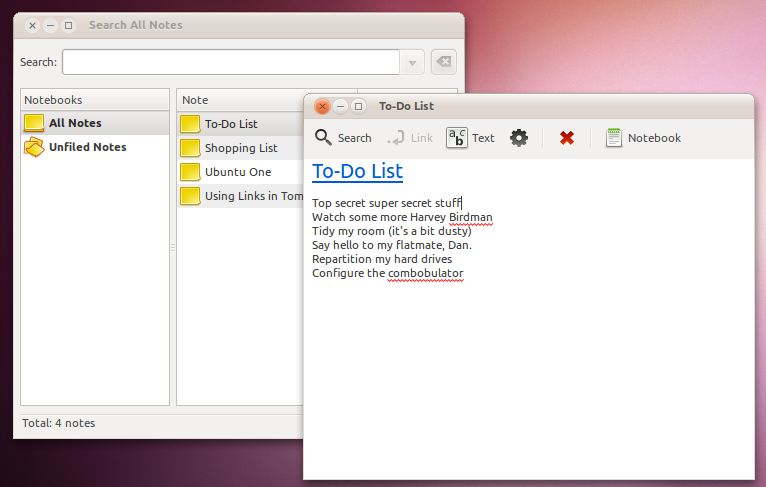Click the Notebooks column header

tap(94, 100)
